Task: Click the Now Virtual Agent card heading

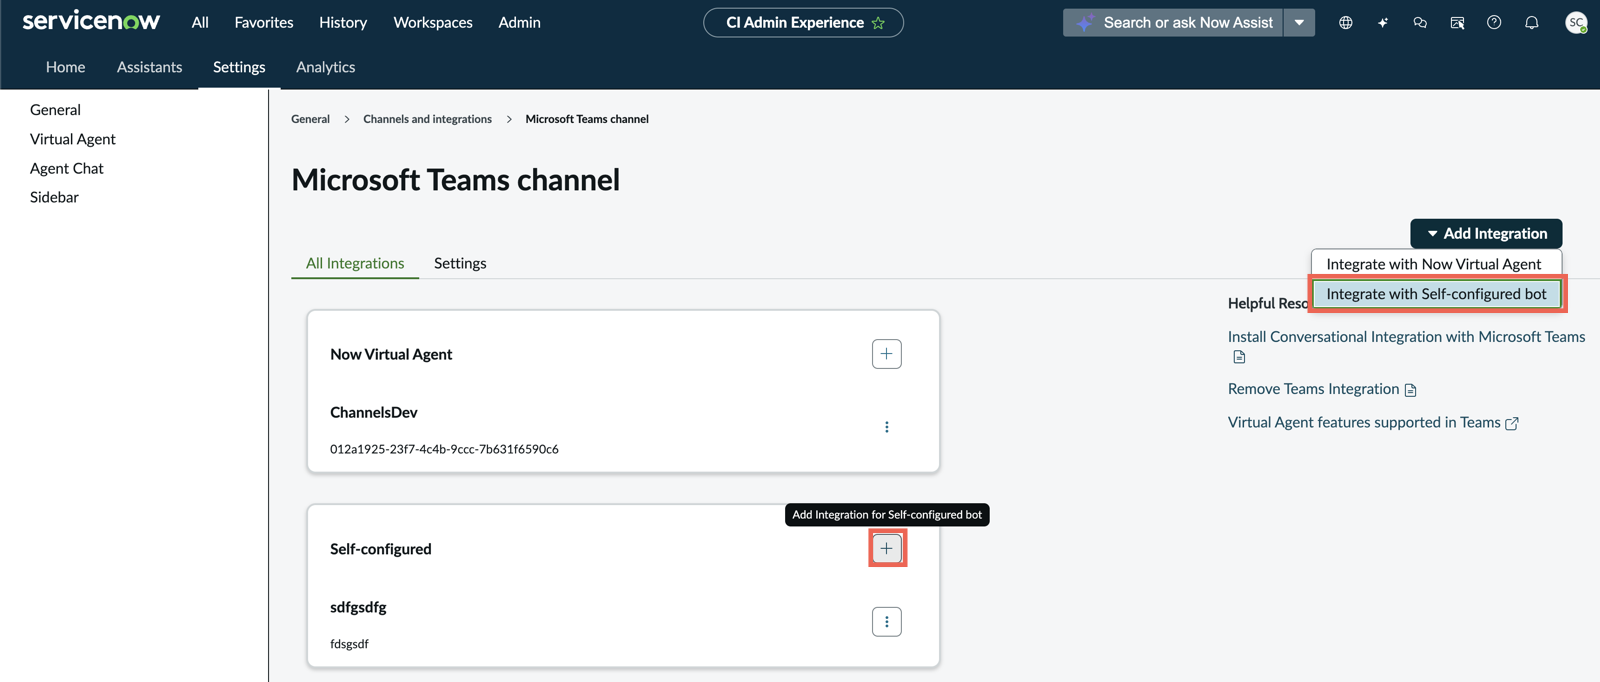Action: point(391,354)
